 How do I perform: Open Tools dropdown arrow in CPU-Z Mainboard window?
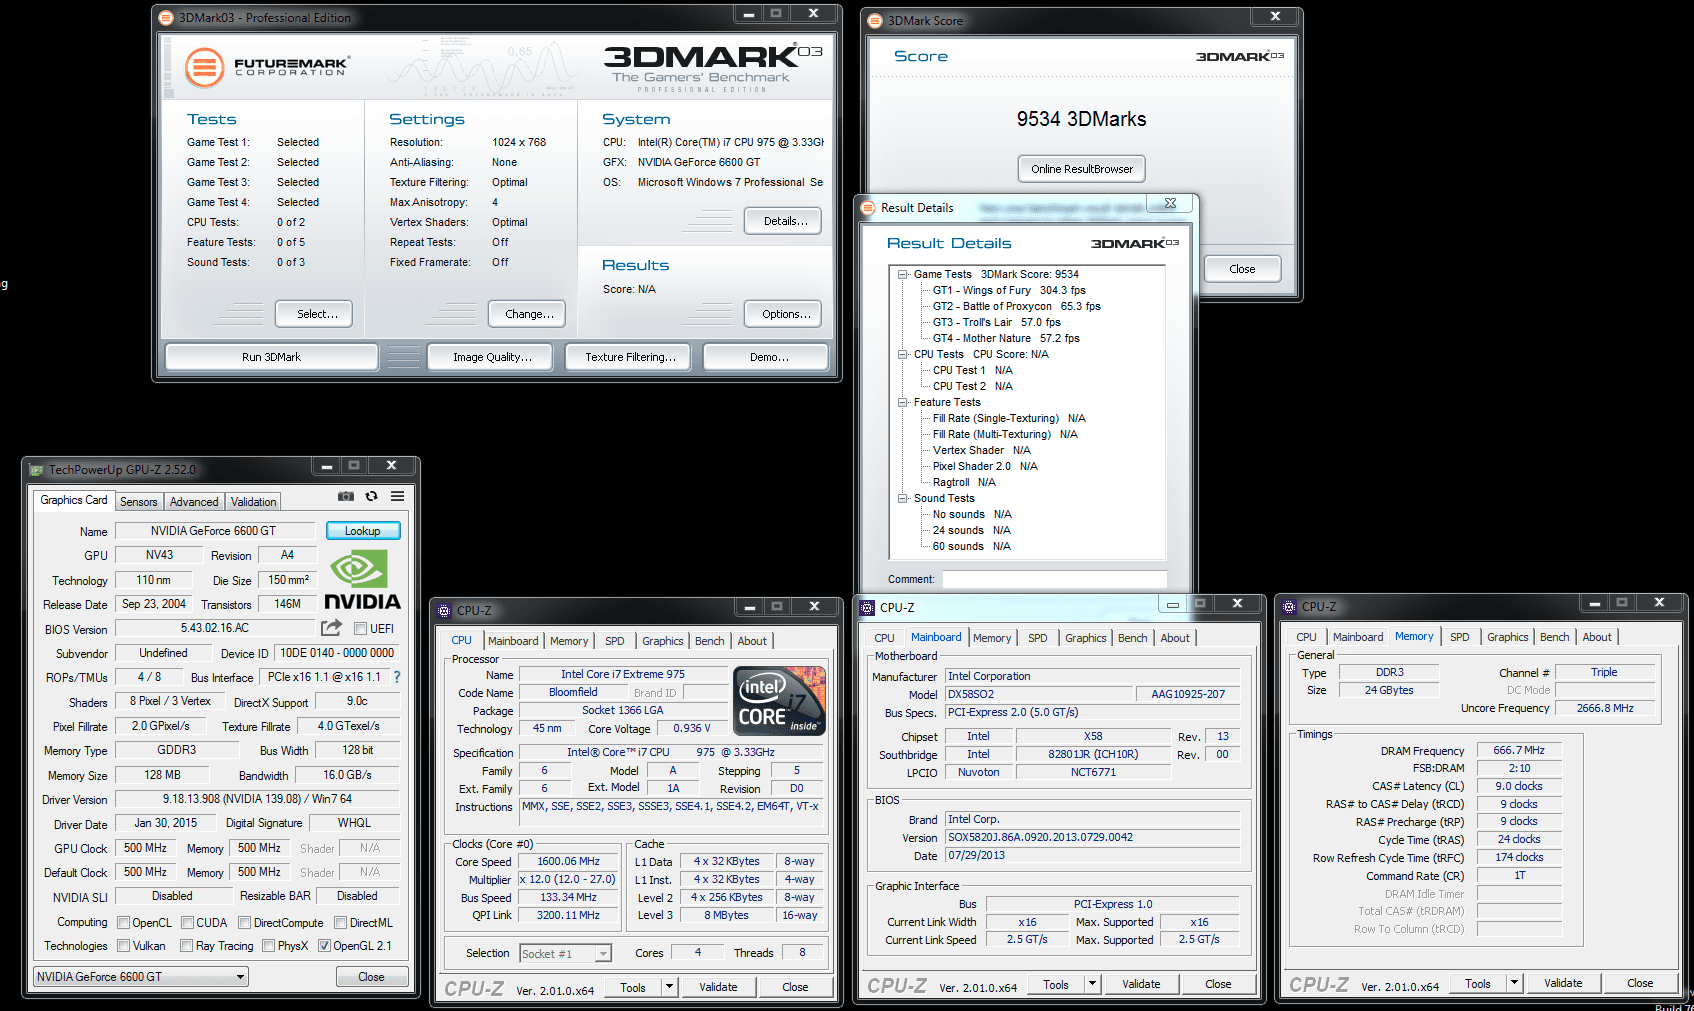[1092, 984]
